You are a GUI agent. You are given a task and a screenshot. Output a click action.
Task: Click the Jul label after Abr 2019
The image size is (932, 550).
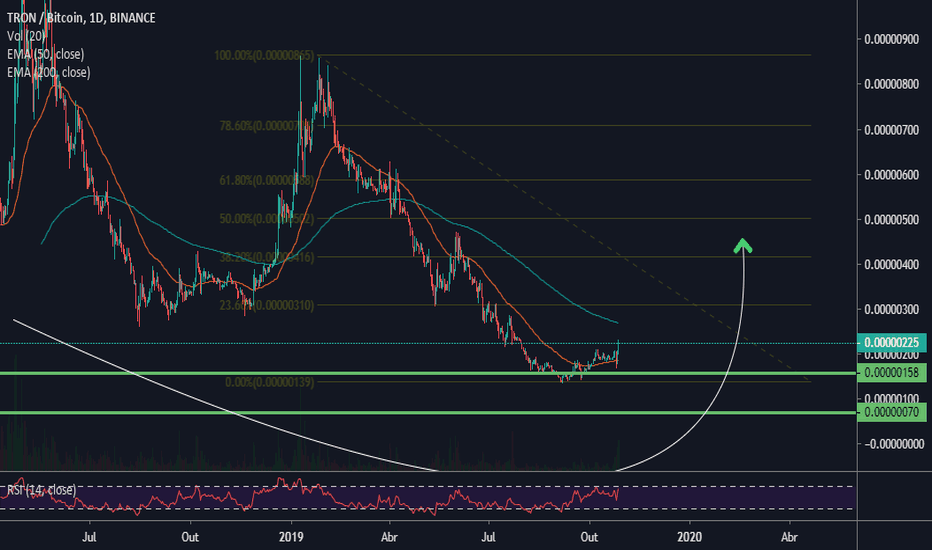488,538
